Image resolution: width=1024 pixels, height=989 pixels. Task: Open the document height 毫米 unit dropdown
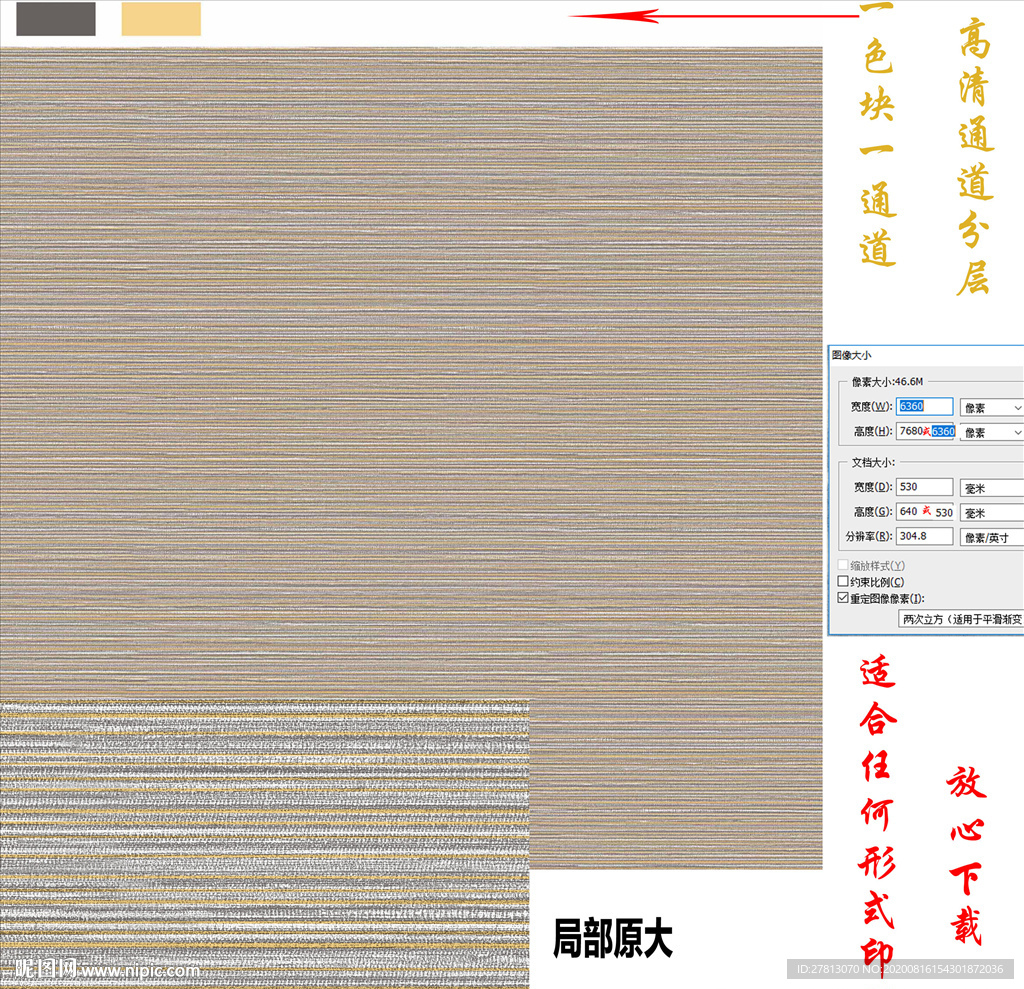(x=991, y=513)
